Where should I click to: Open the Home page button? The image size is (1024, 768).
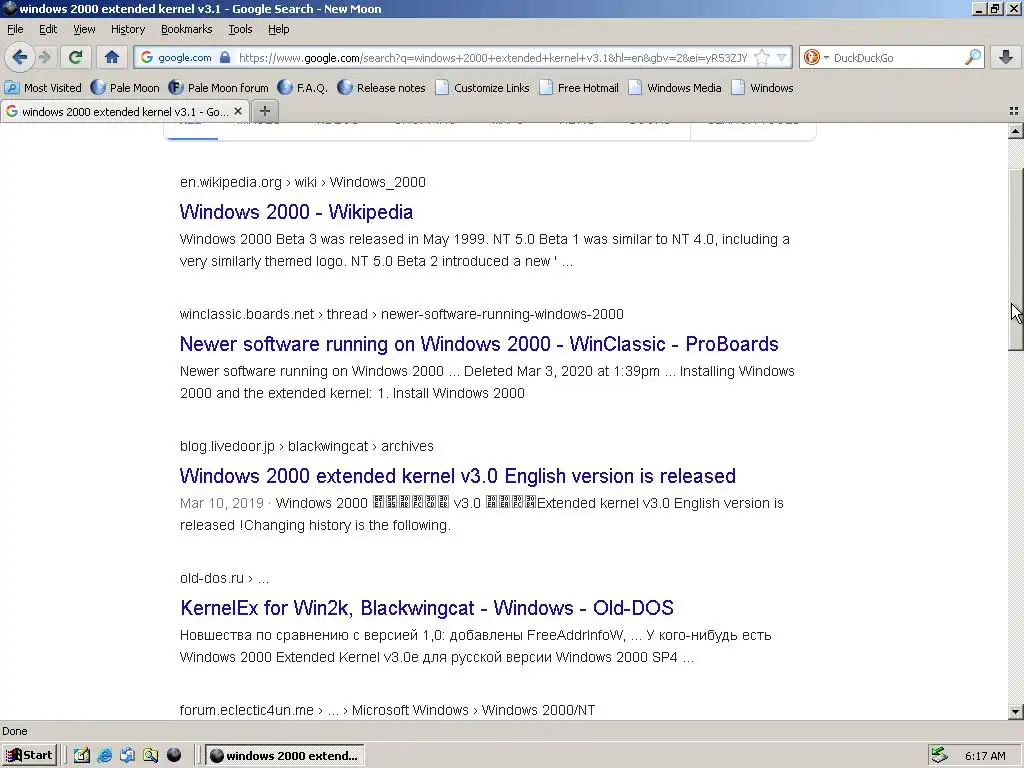112,57
